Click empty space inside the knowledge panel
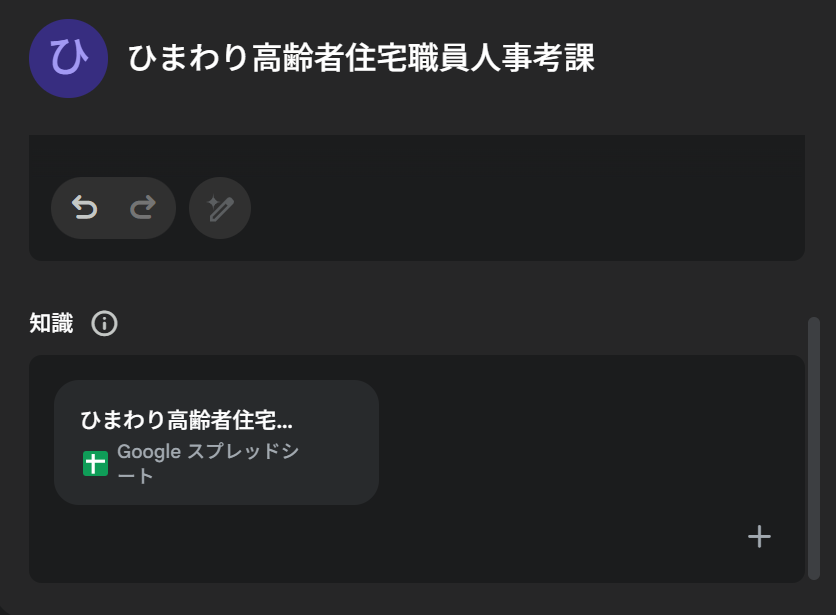The height and width of the screenshot is (615, 836). (580, 430)
